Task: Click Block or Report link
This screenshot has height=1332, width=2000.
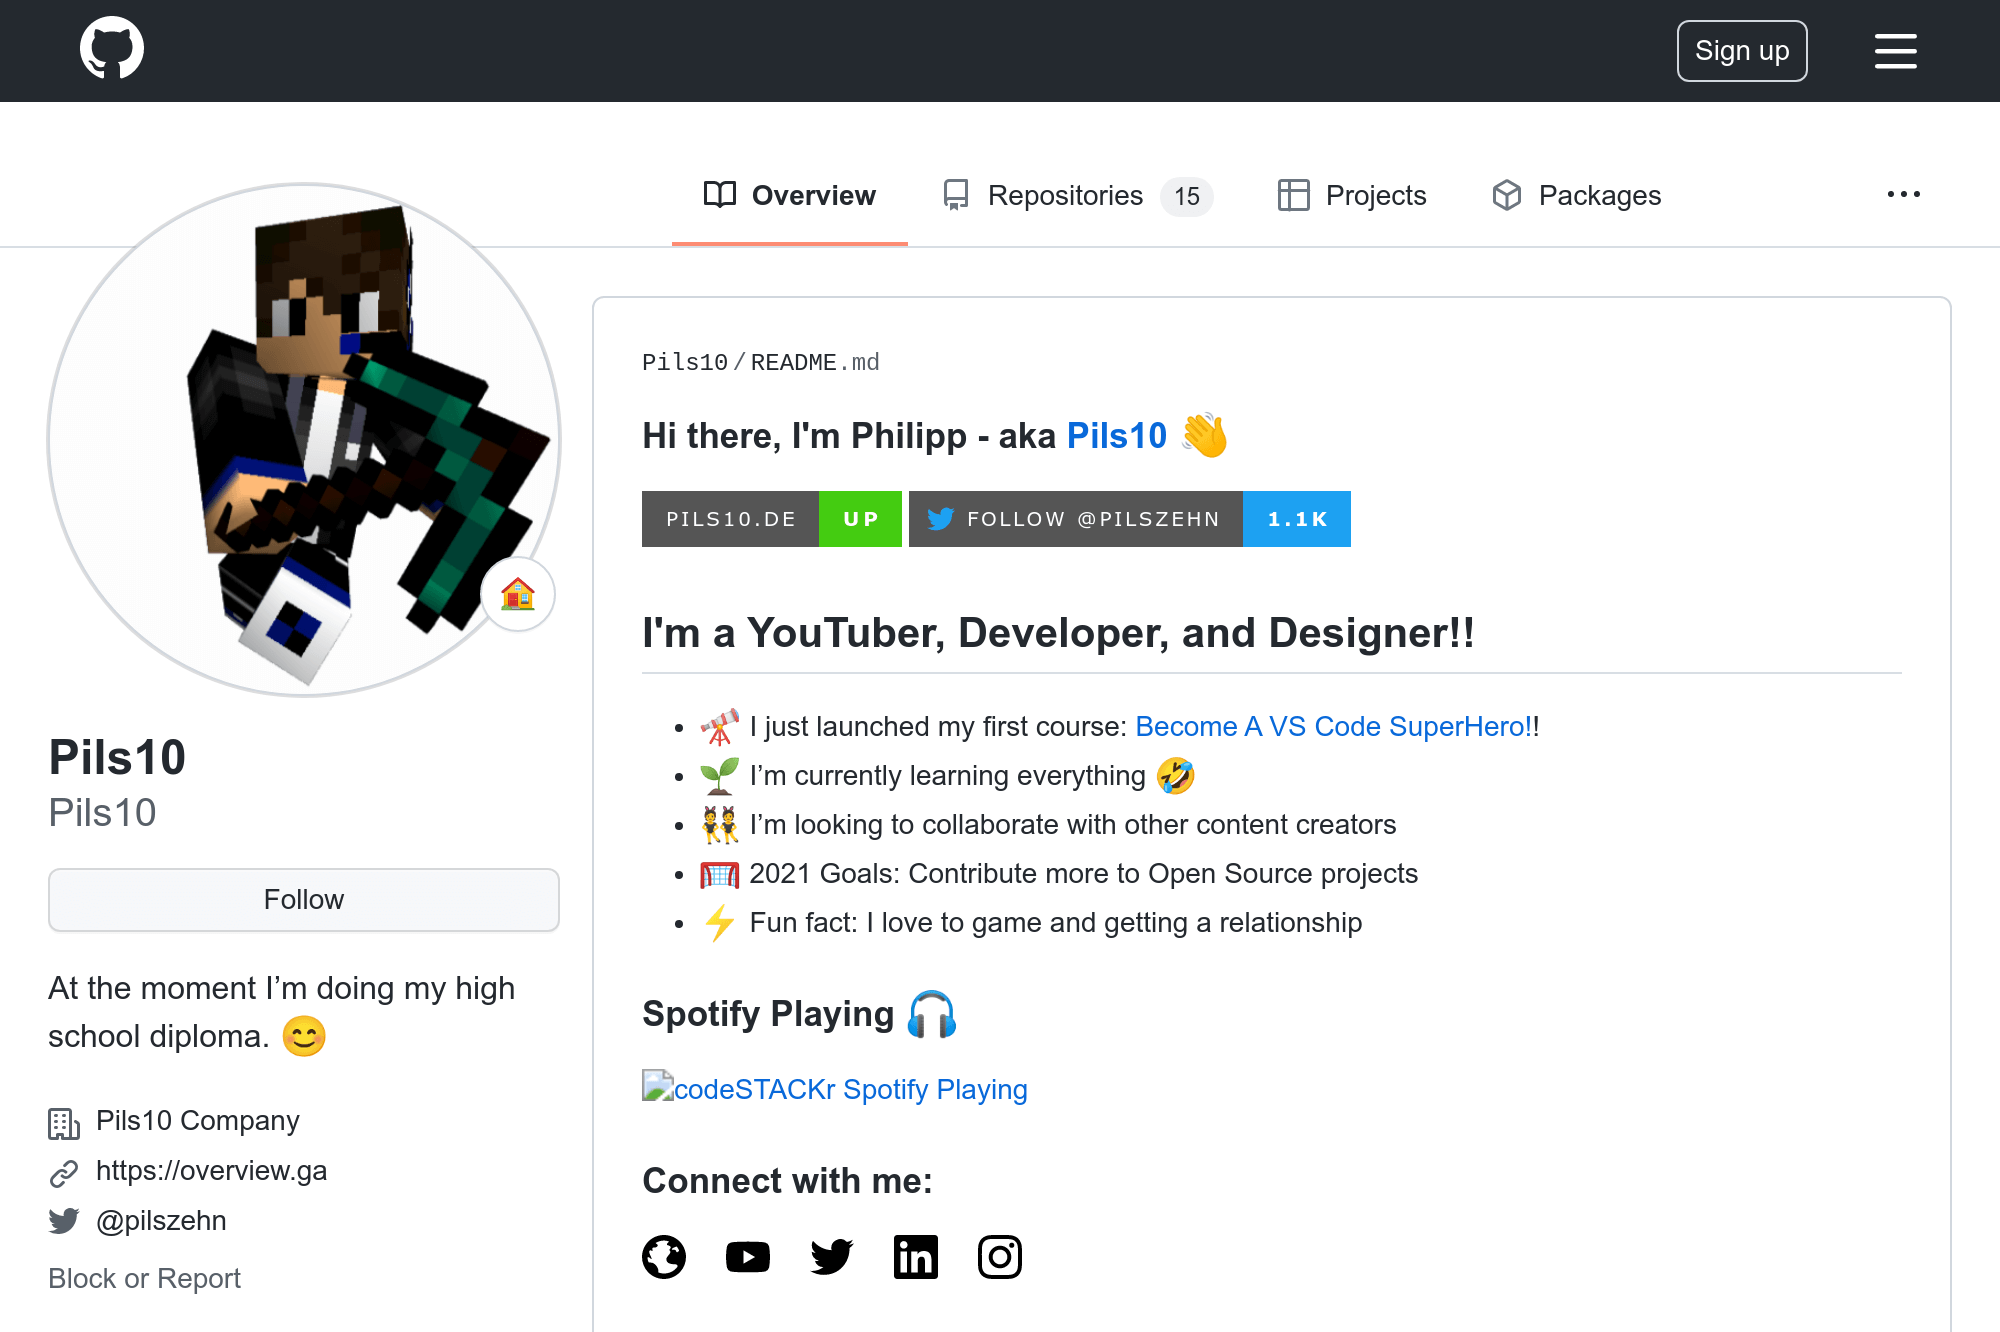Action: coord(144,1279)
